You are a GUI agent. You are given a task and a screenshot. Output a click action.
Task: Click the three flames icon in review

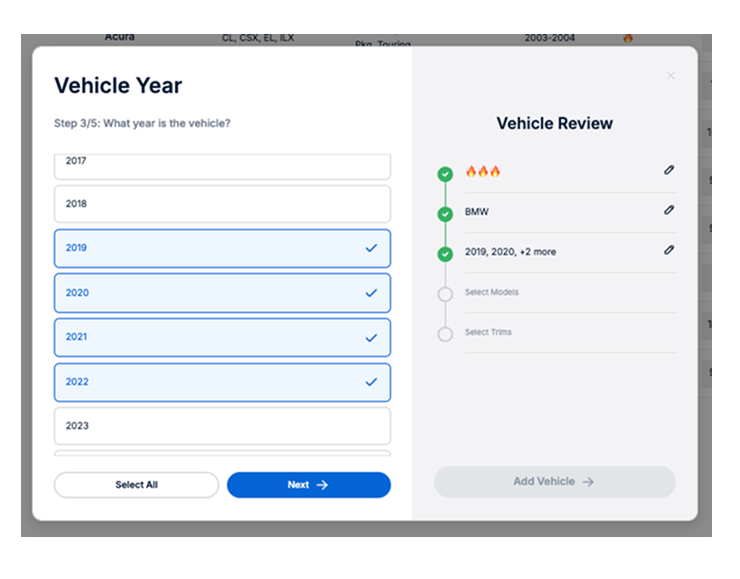point(483,172)
